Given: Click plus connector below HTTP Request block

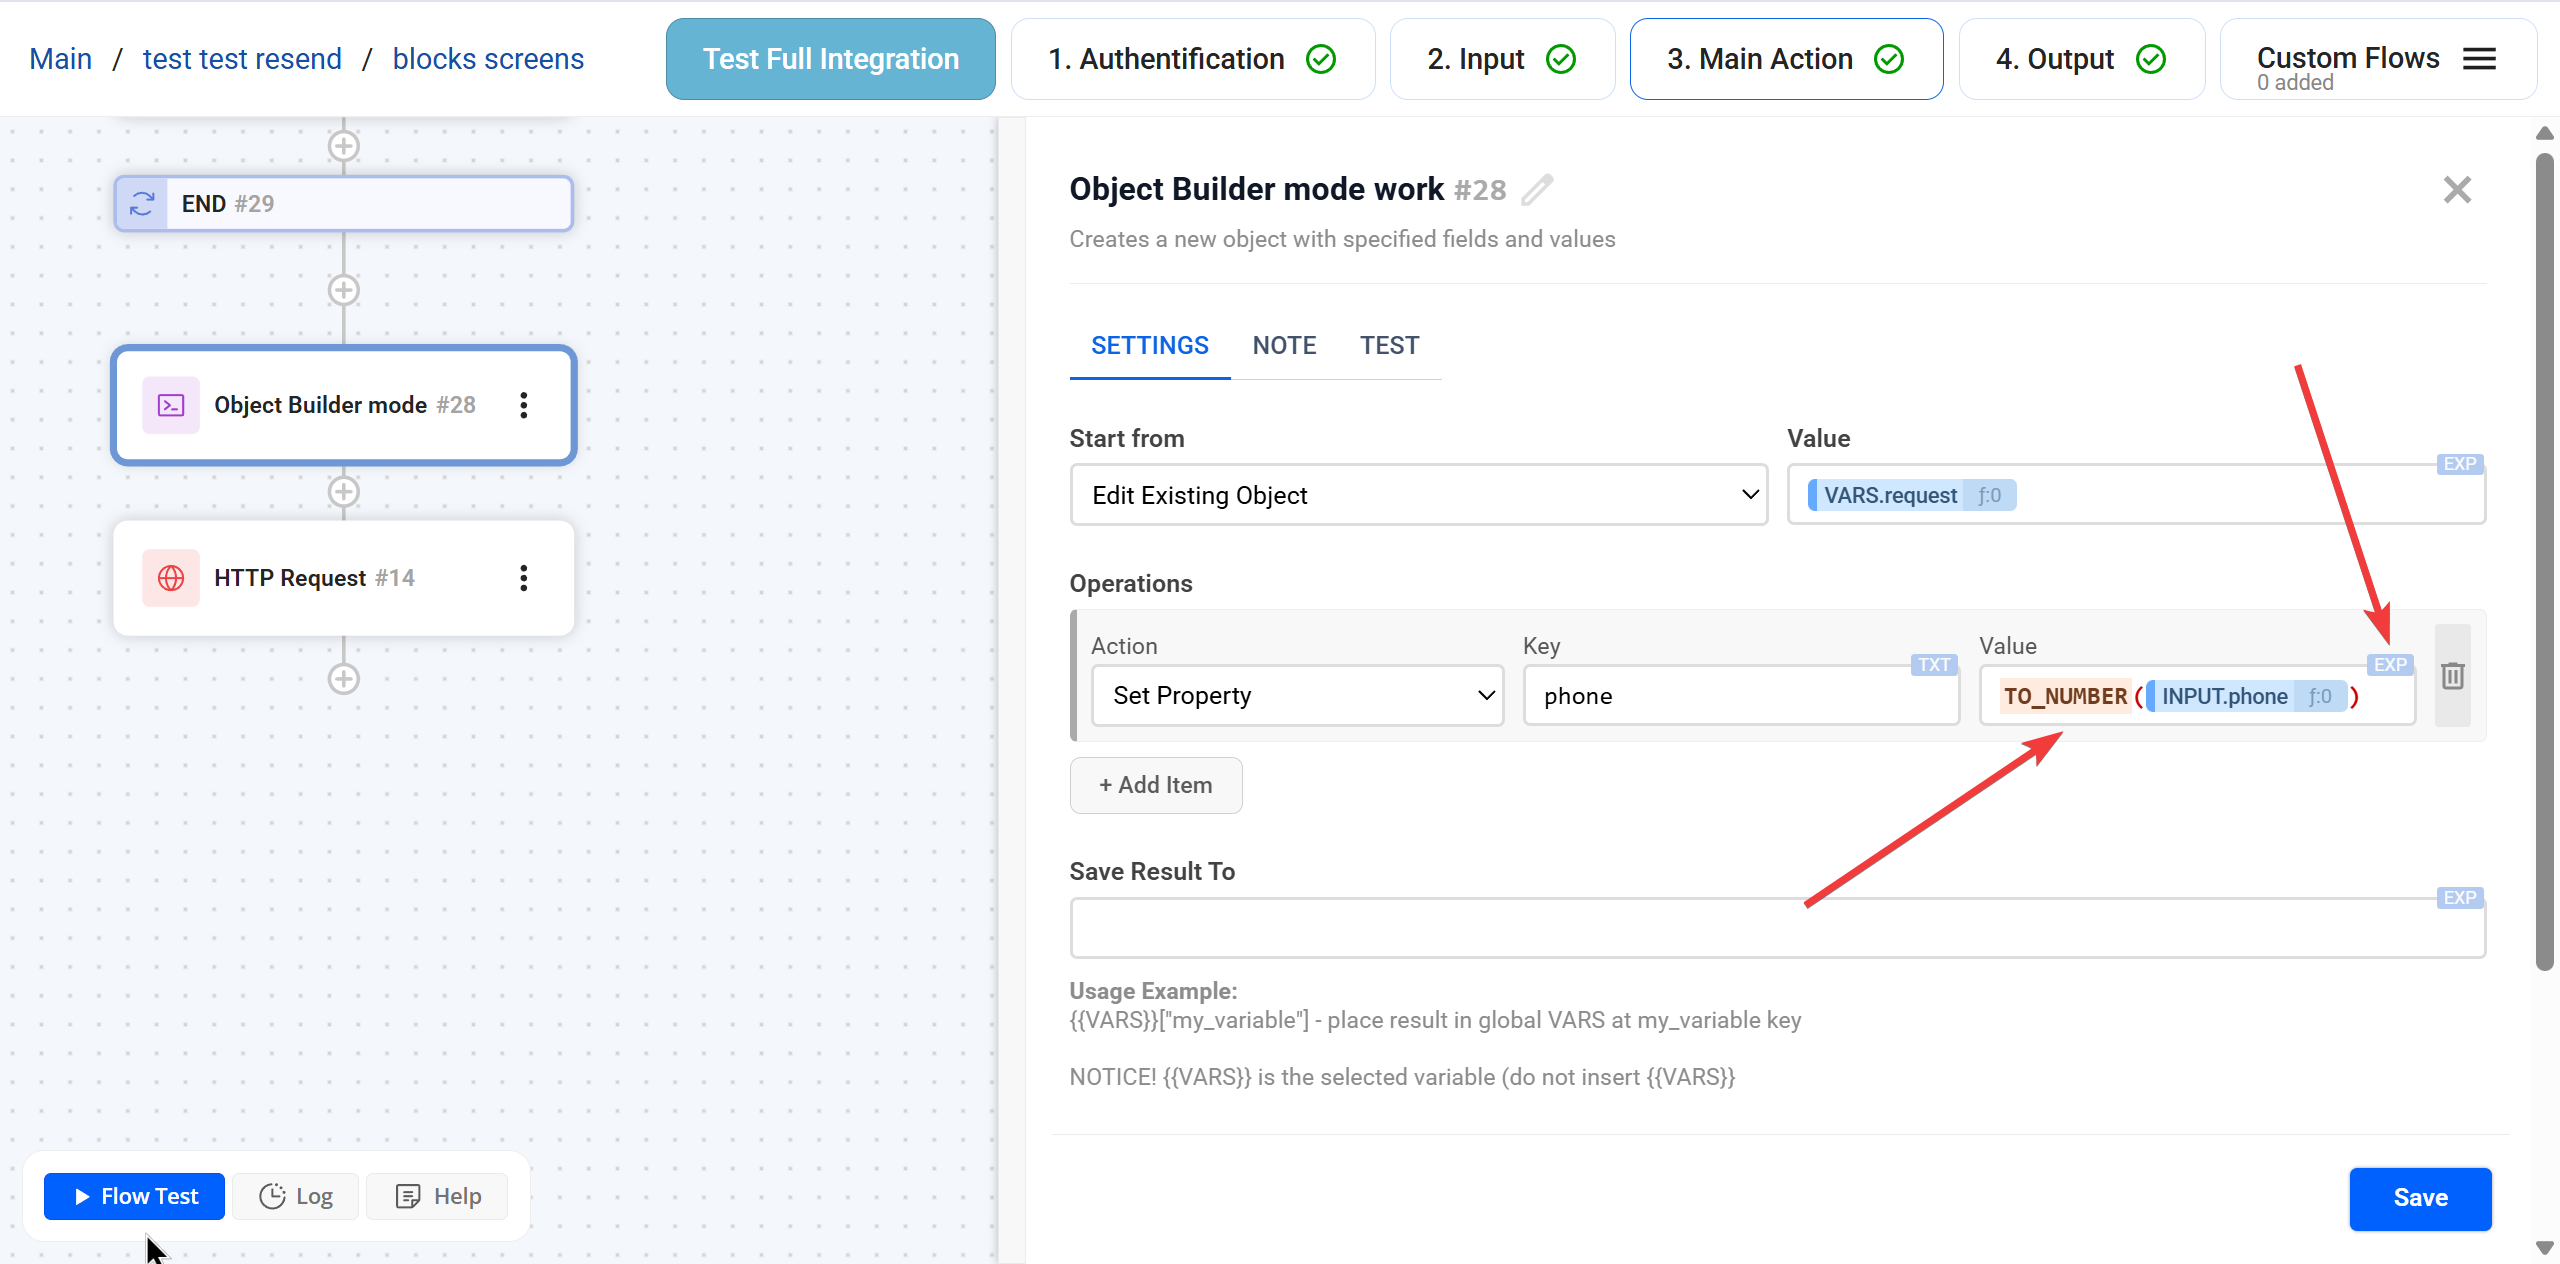Looking at the screenshot, I should point(343,679).
